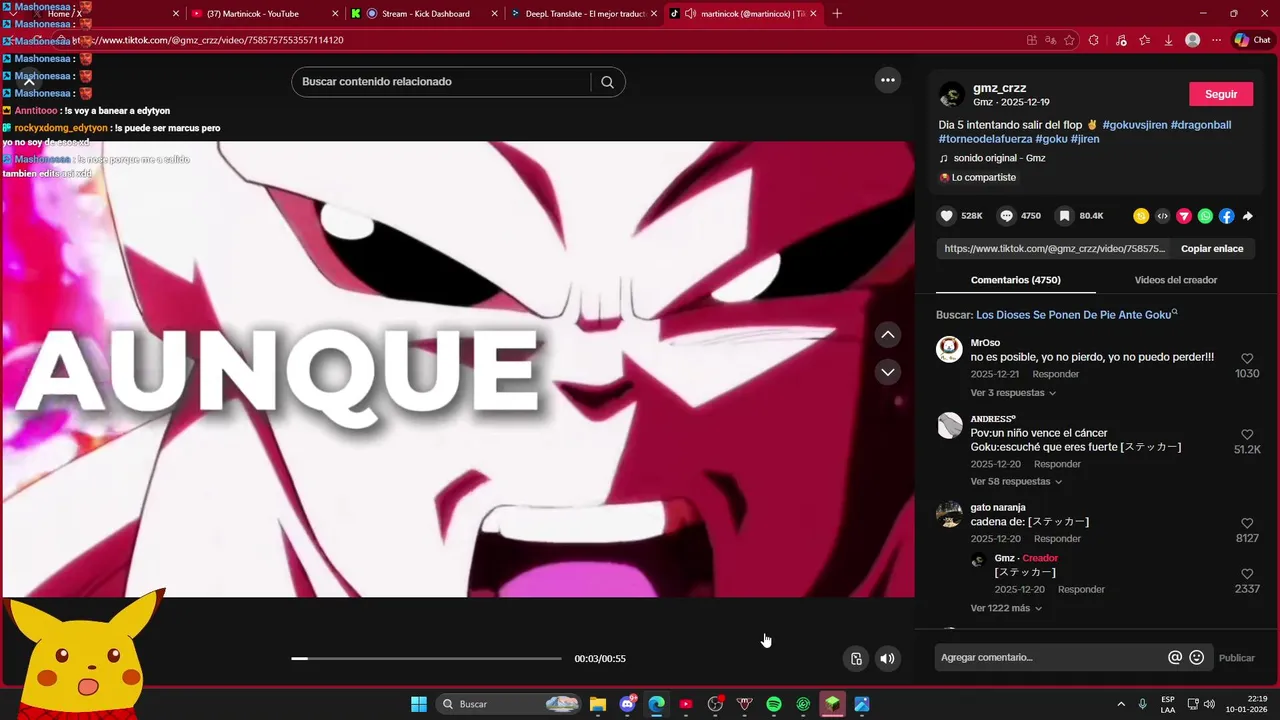This screenshot has width=1280, height=720.
Task: Open Edge profile avatar
Action: [1192, 40]
